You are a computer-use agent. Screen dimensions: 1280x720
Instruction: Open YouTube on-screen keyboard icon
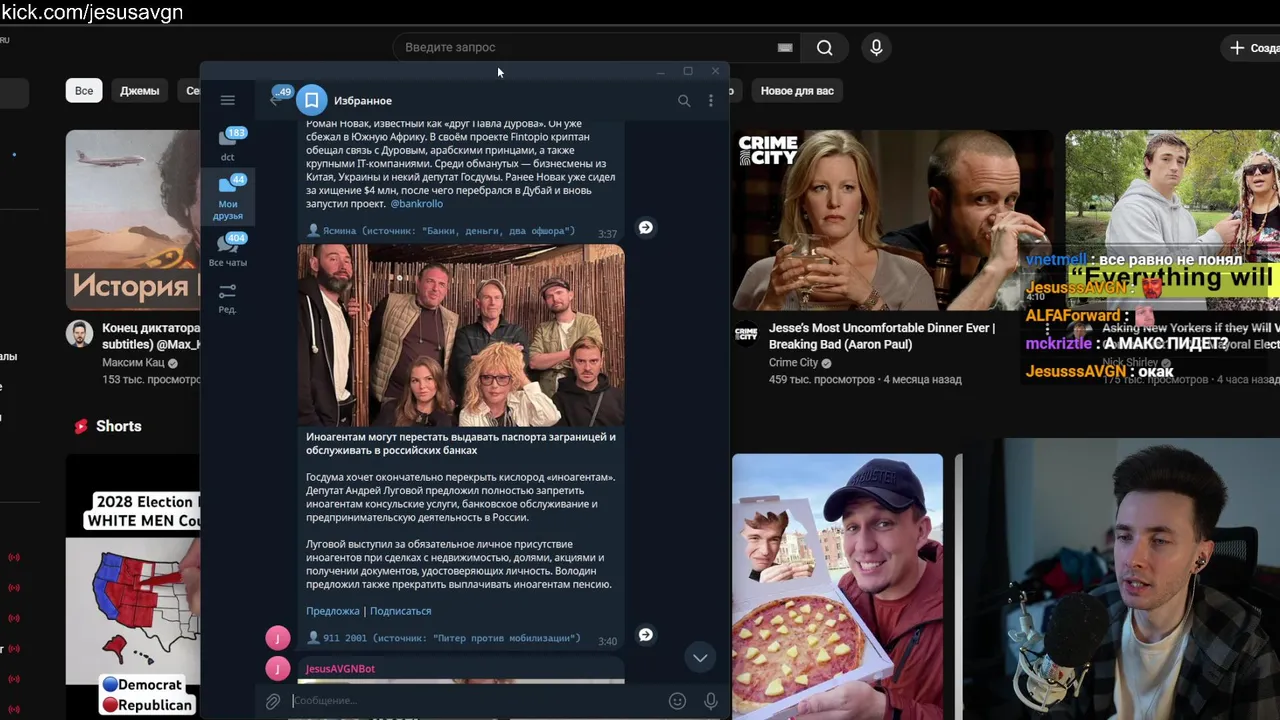click(x=785, y=47)
